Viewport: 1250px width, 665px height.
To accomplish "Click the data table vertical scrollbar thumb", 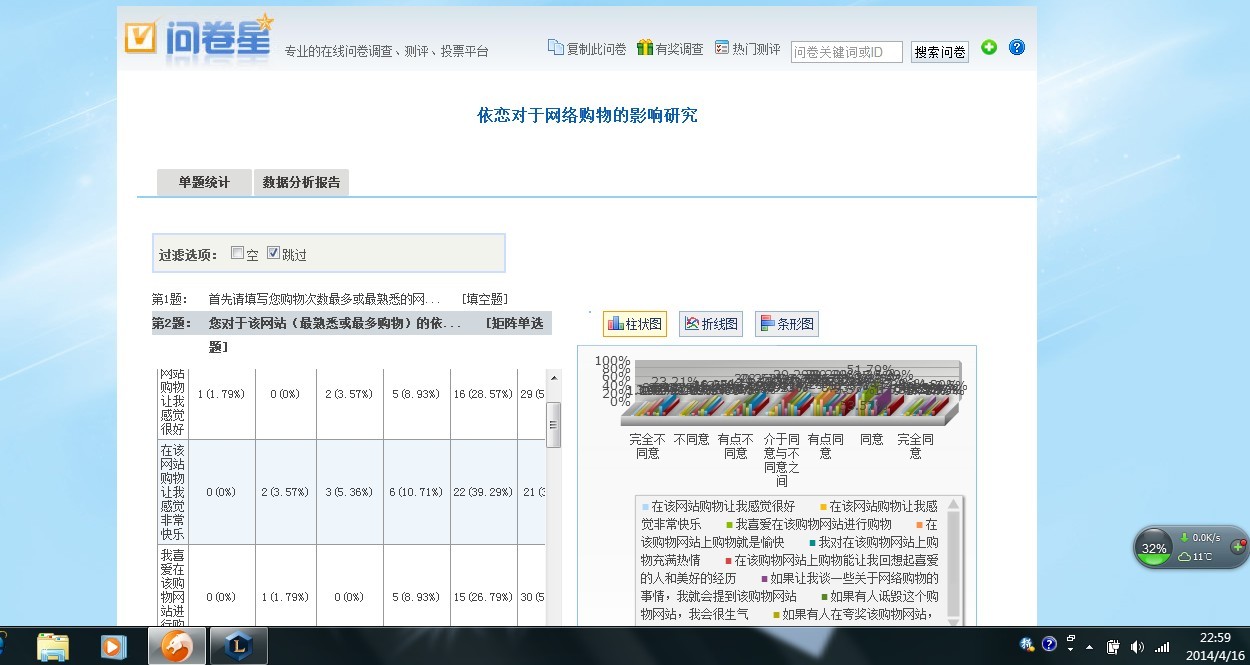I will (x=553, y=424).
